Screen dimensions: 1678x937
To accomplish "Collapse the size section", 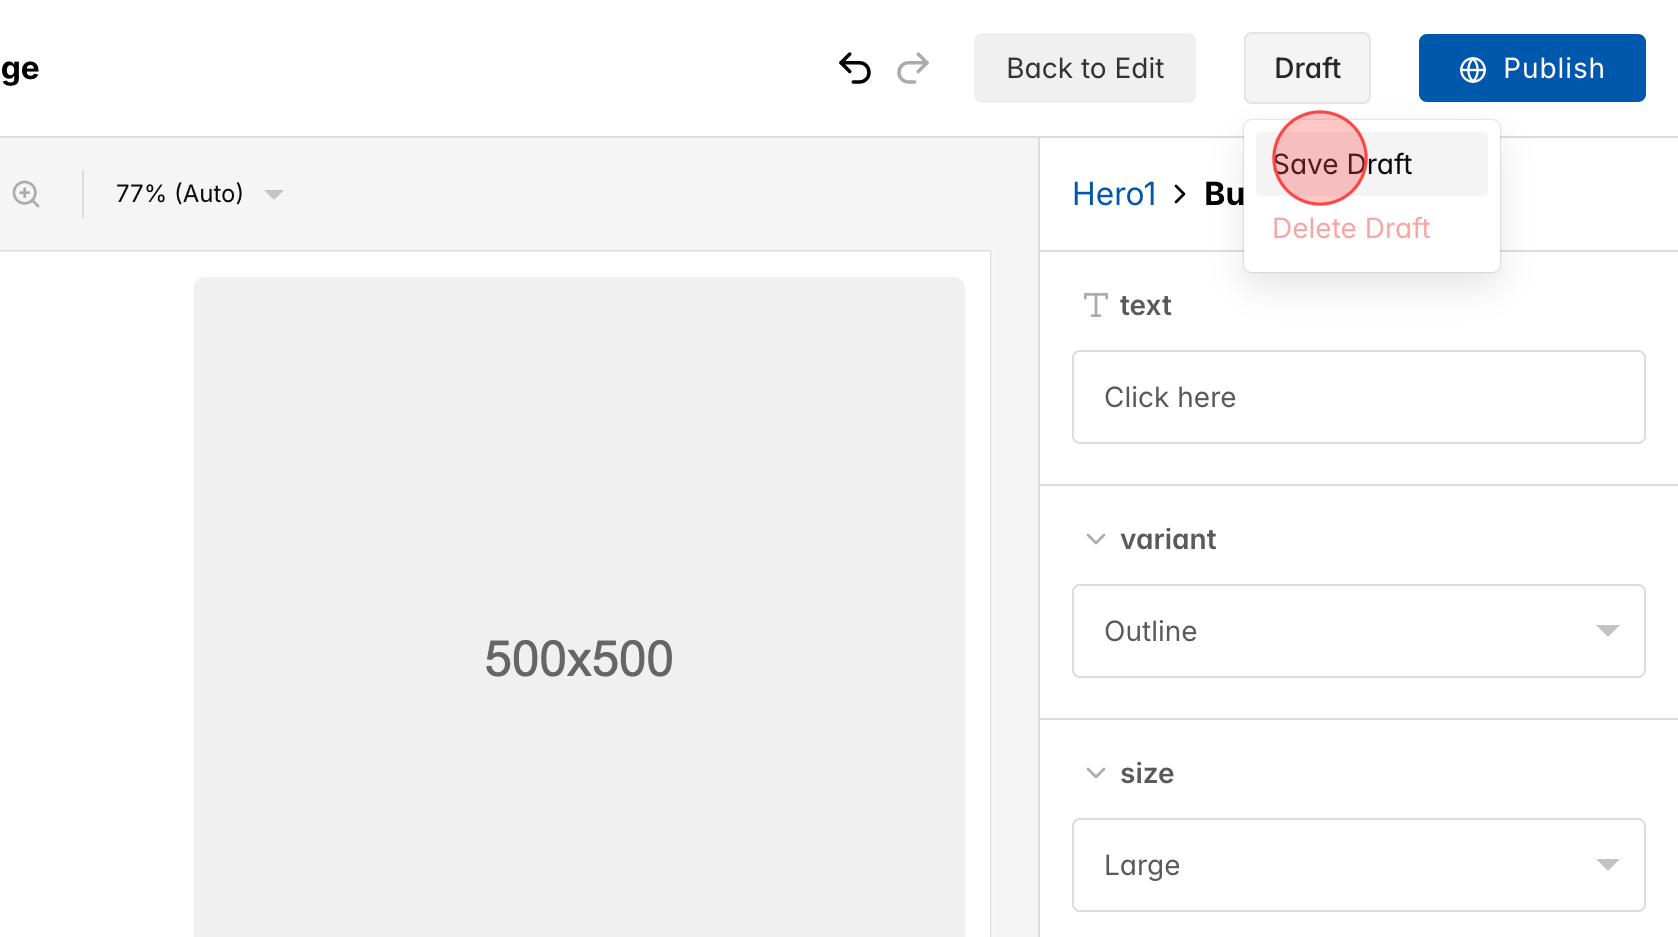I will point(1094,772).
